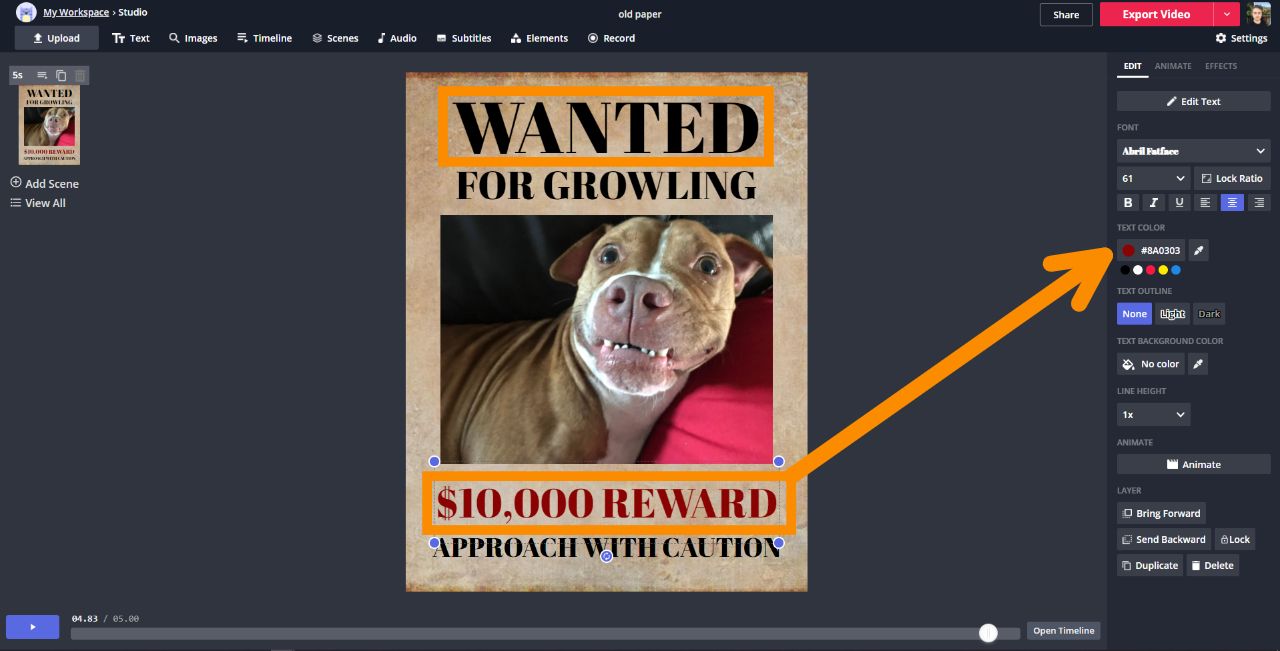Click the 5s scene duration label
This screenshot has width=1280, height=651.
18,75
